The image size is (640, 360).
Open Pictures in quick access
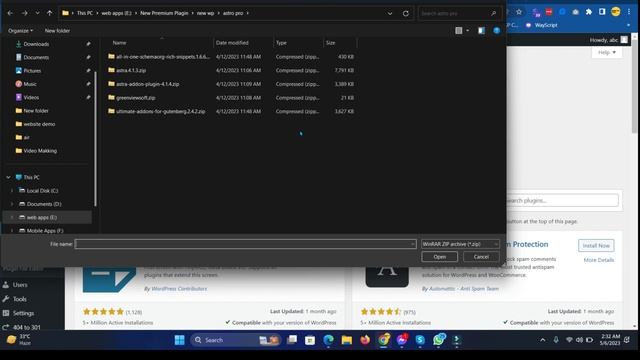click(32, 71)
